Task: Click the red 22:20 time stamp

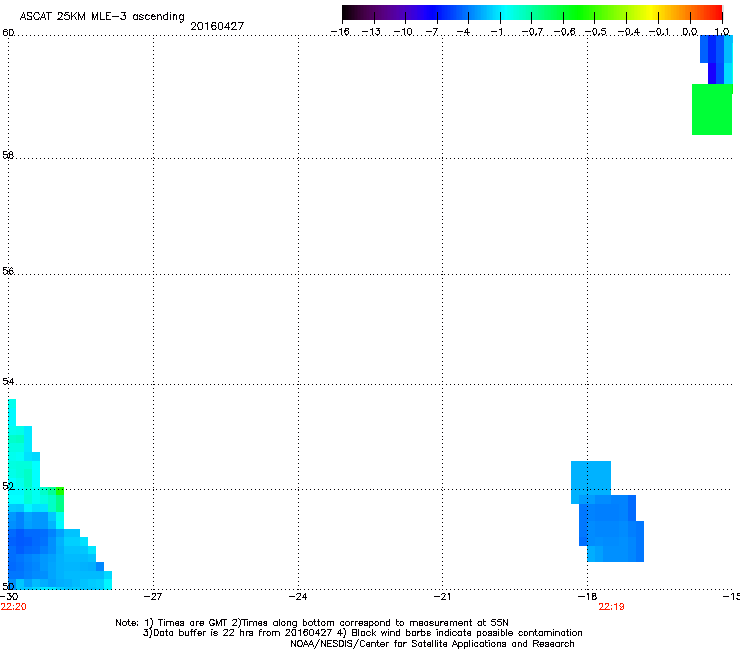Action: click(14, 607)
